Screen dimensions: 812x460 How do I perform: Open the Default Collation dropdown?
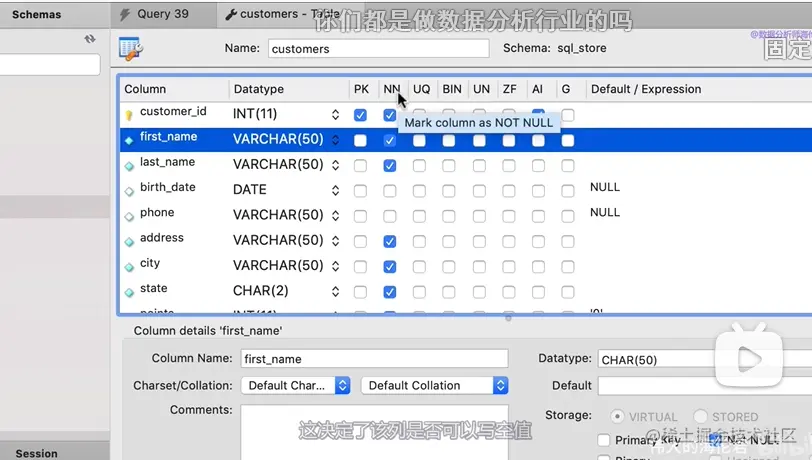434,385
